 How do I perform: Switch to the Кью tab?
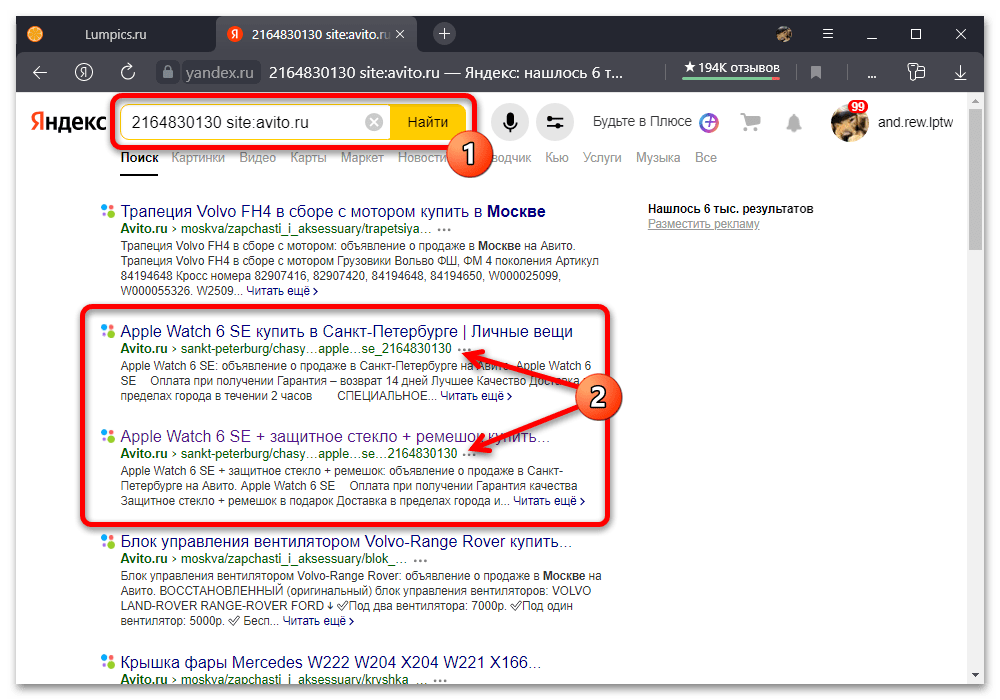[x=557, y=157]
